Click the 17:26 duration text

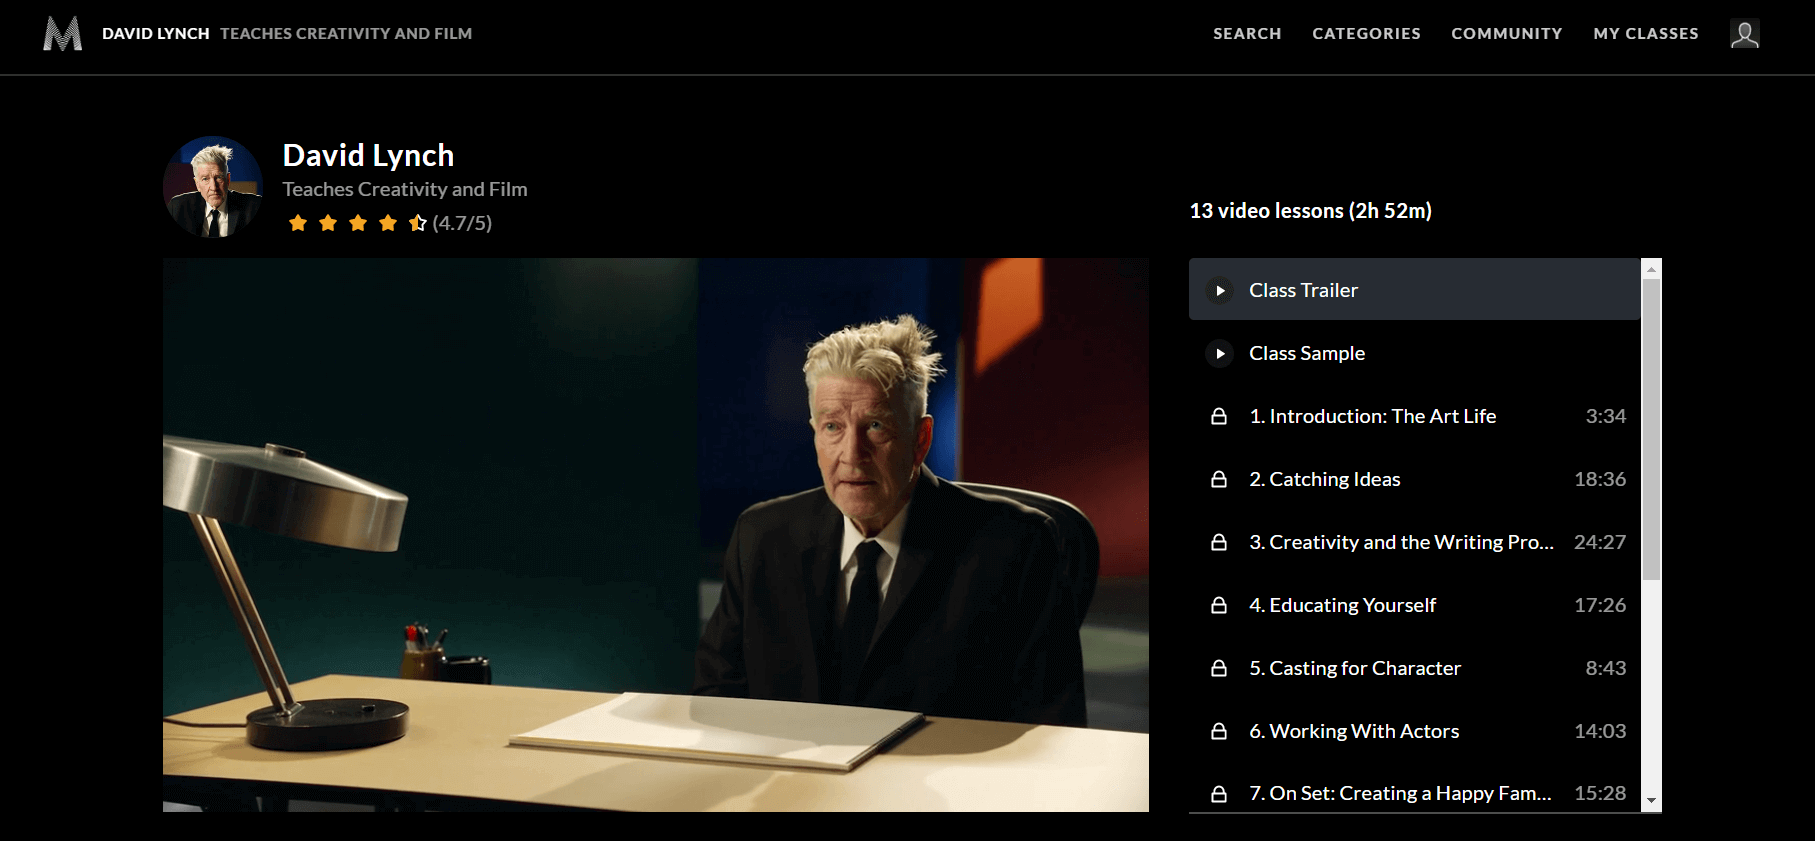pos(1600,605)
